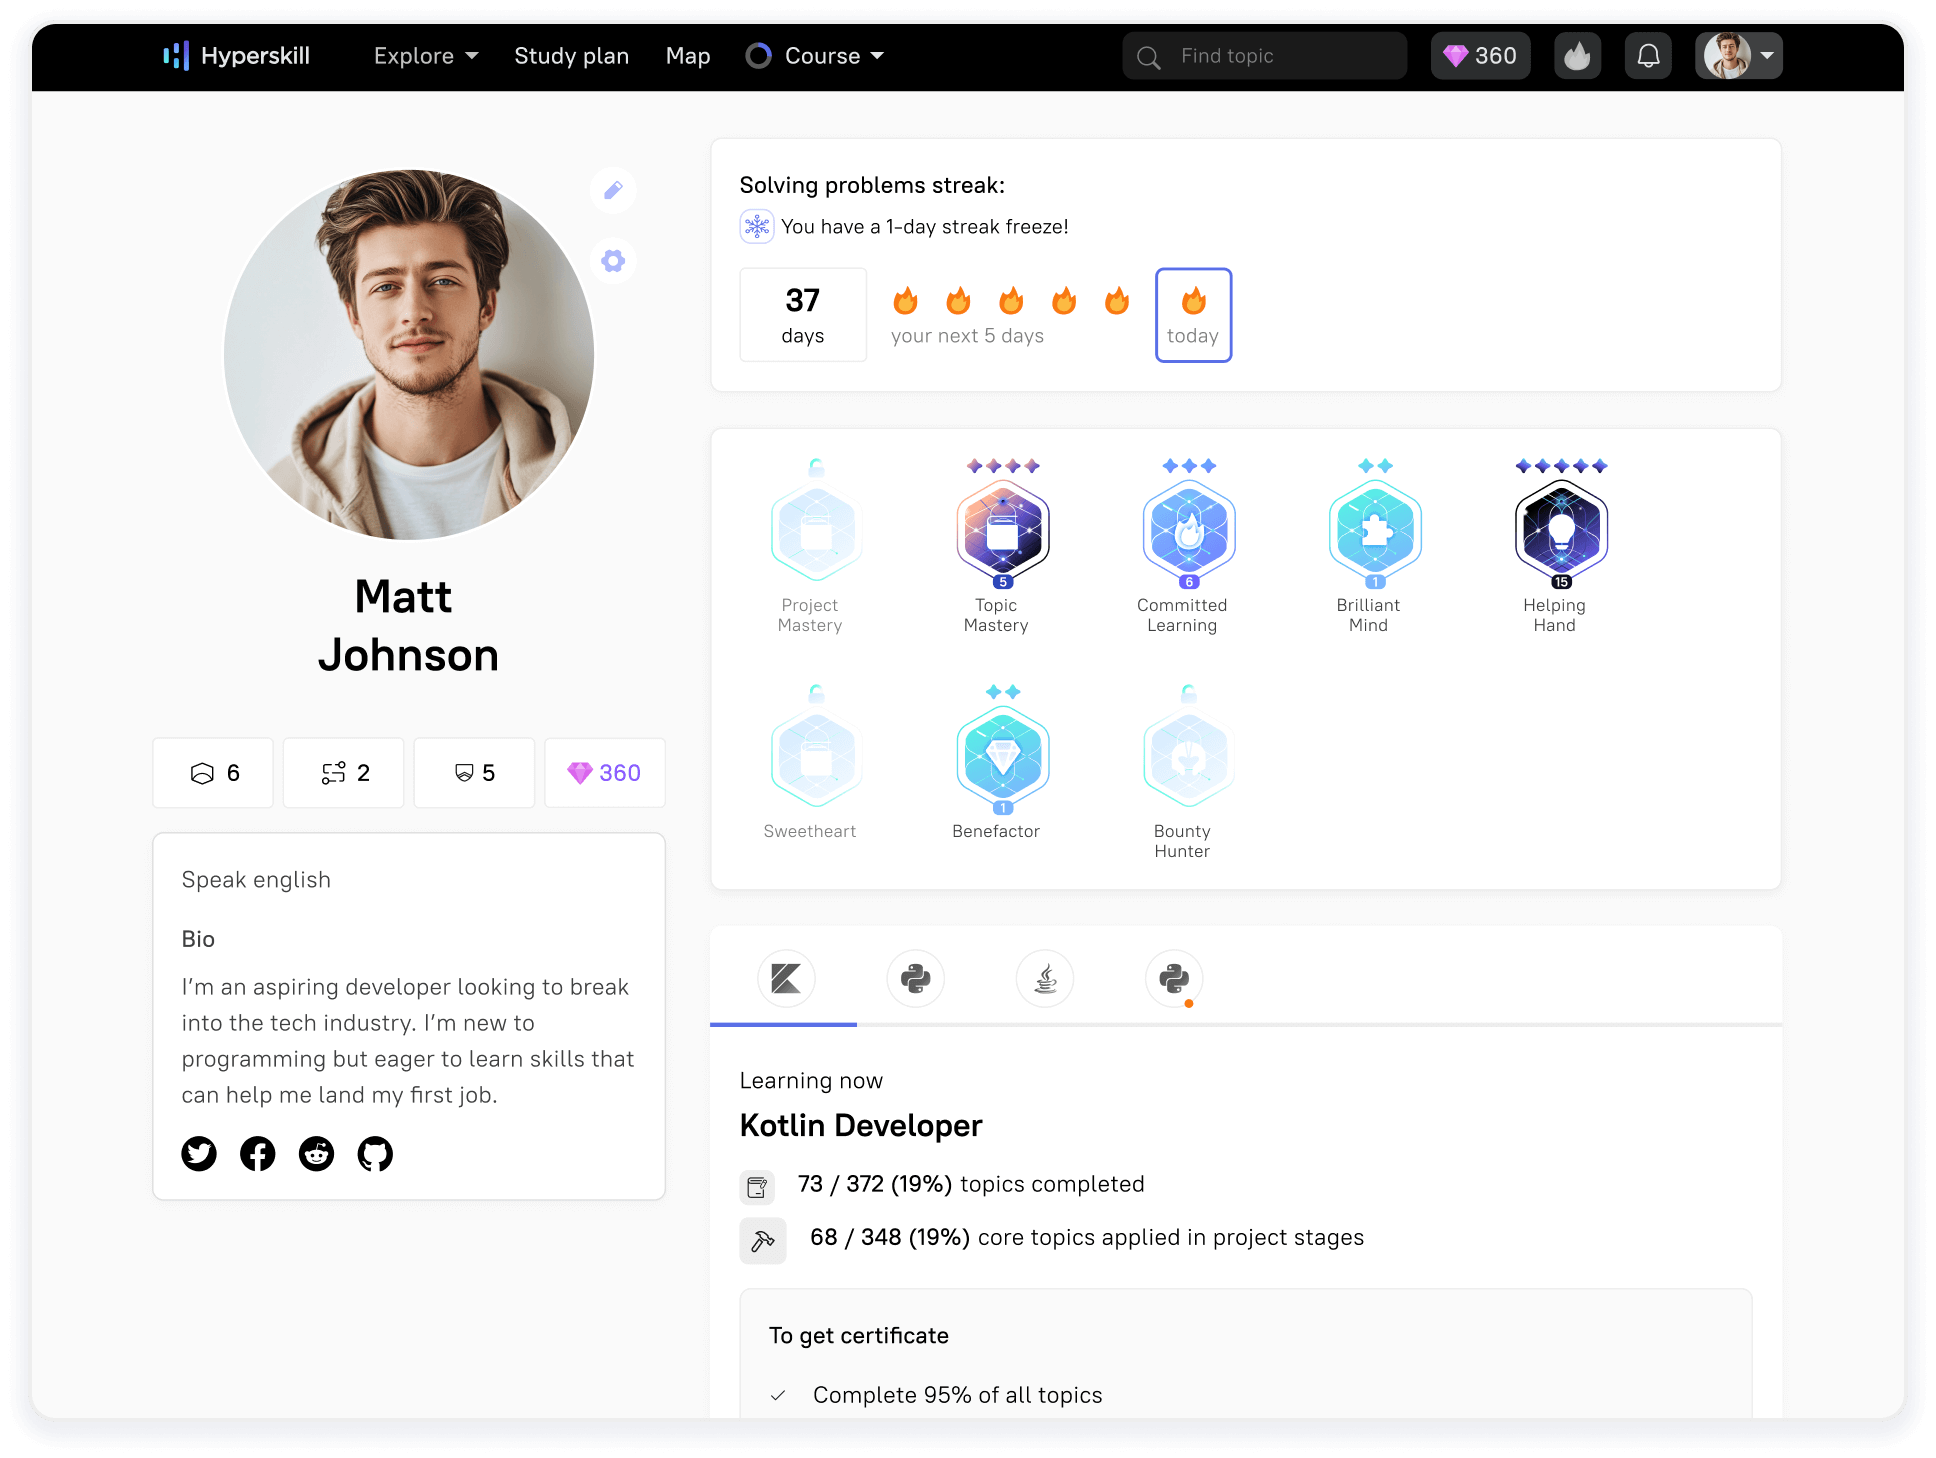The image size is (1936, 1458).
Task: Click the today streak box
Action: (x=1193, y=315)
